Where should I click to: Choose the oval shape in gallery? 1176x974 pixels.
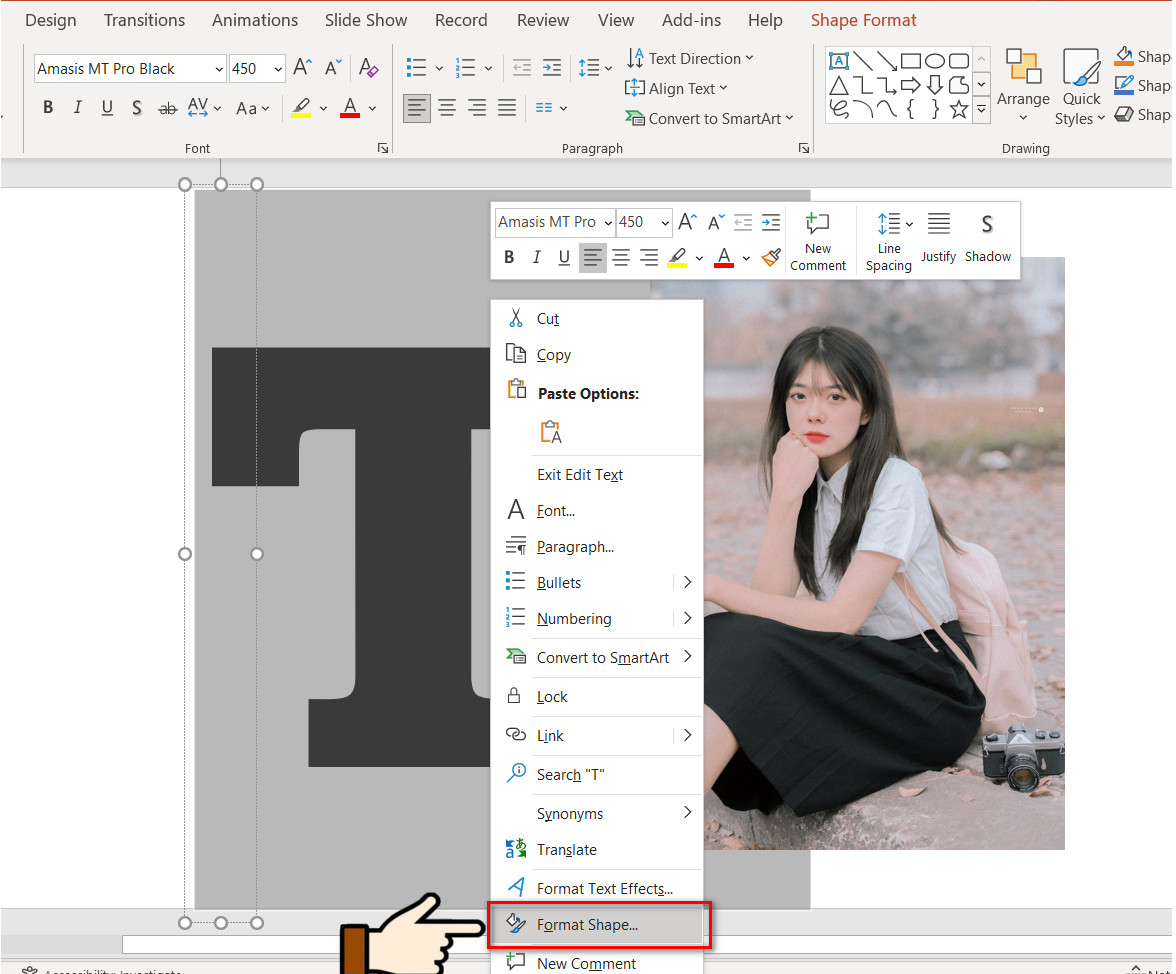click(934, 61)
